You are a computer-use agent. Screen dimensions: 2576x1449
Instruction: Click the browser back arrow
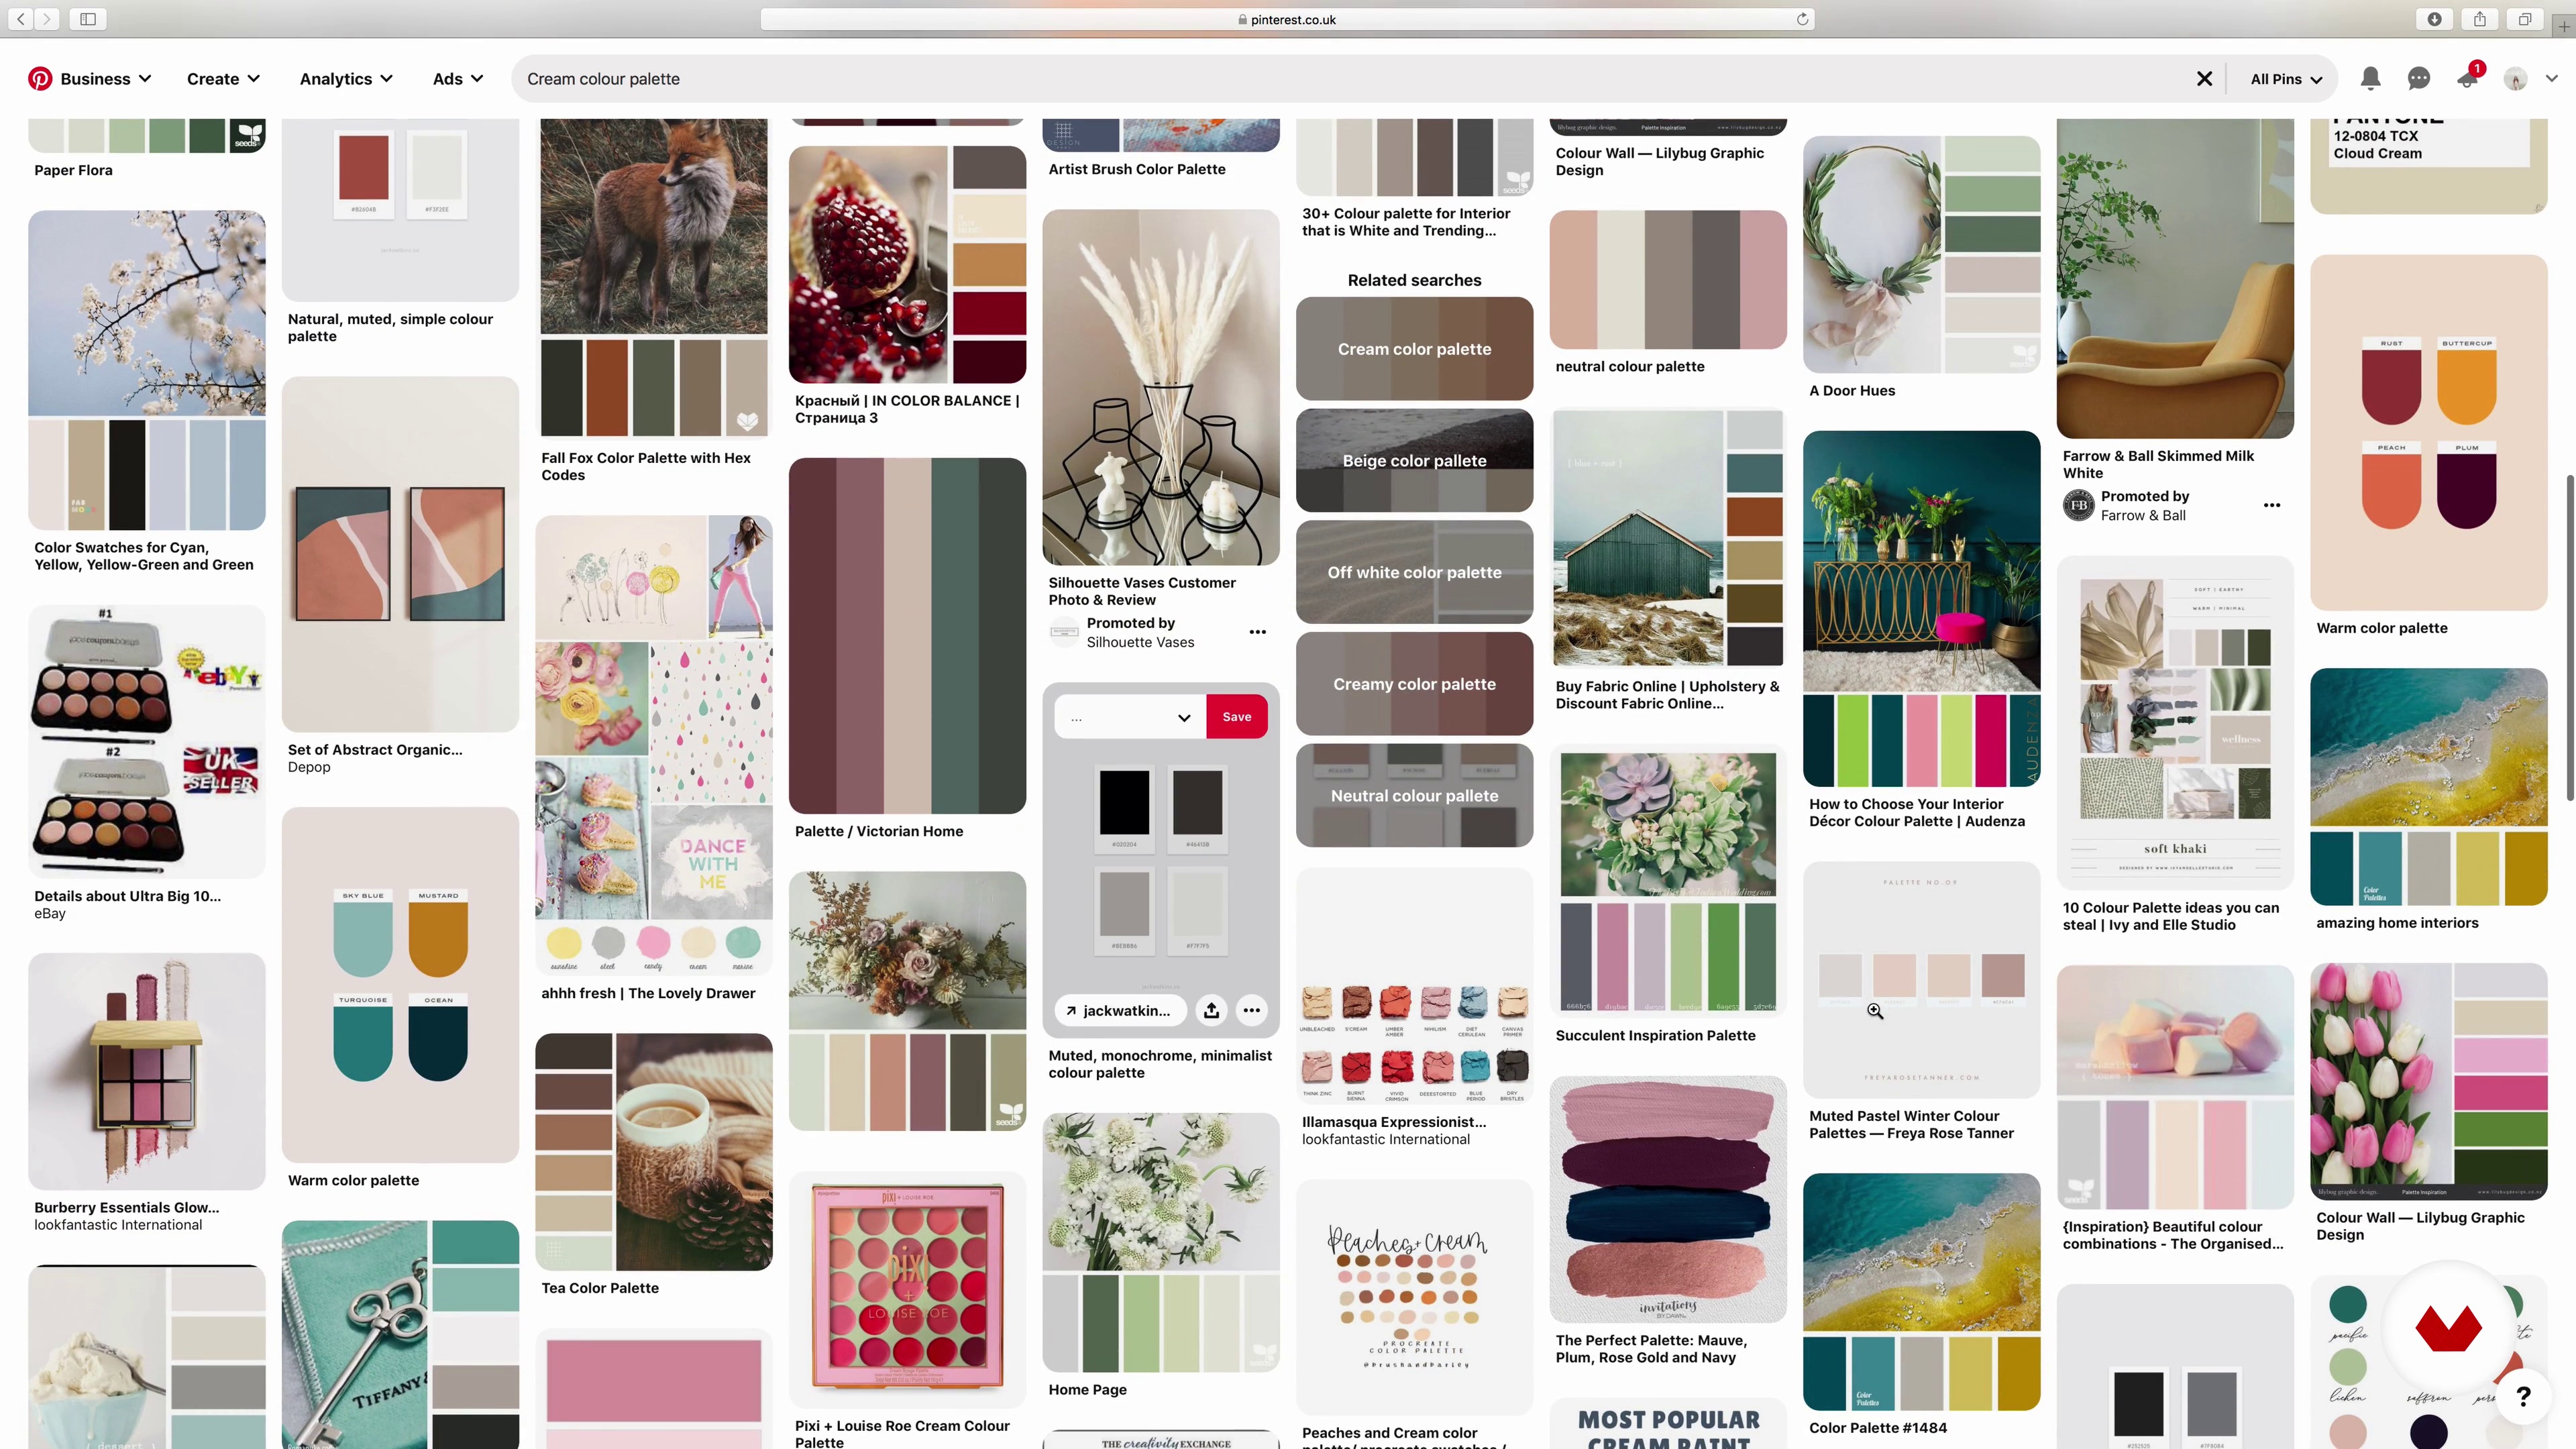pos(21,19)
